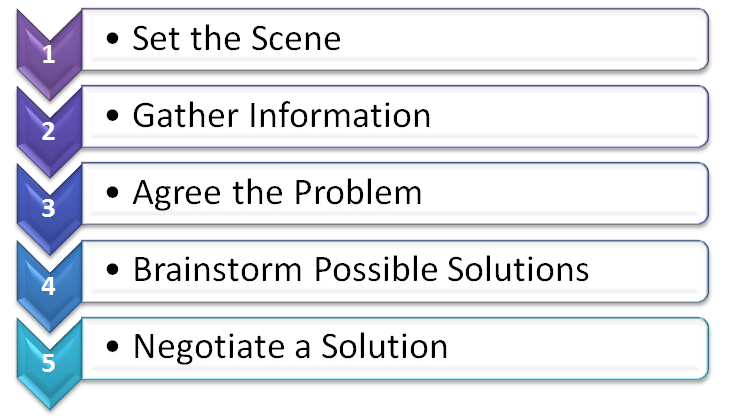This screenshot has width=731, height=420.
Task: Click the Gather Information step label
Action: [282, 115]
